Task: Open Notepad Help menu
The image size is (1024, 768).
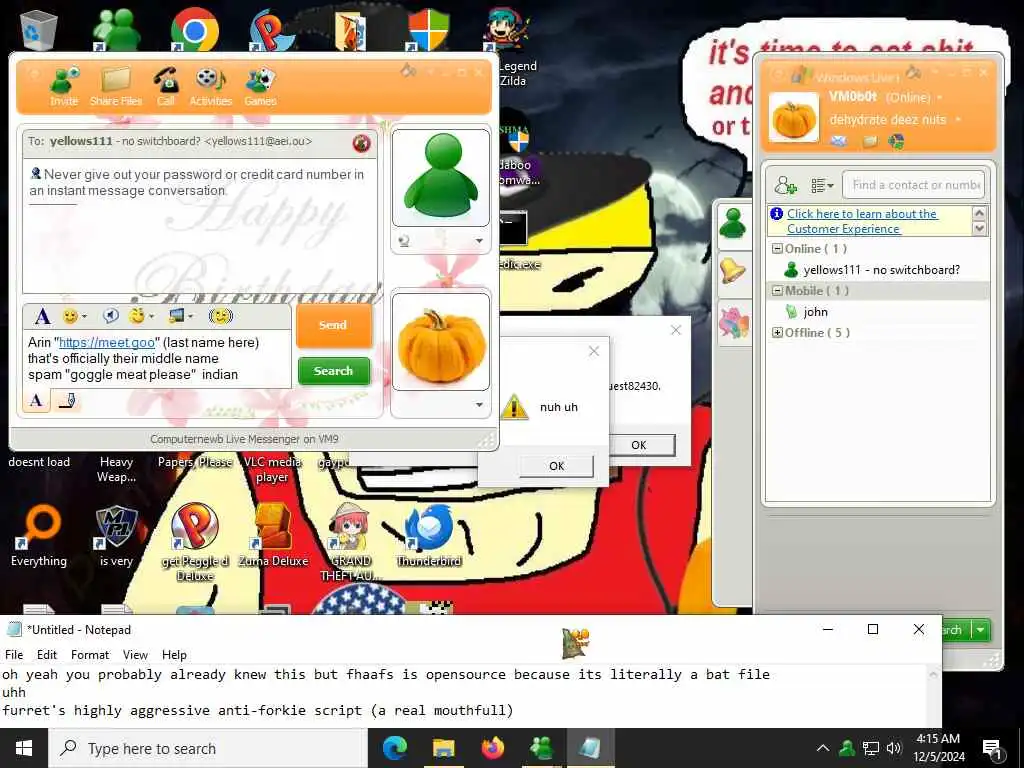Action: (174, 654)
